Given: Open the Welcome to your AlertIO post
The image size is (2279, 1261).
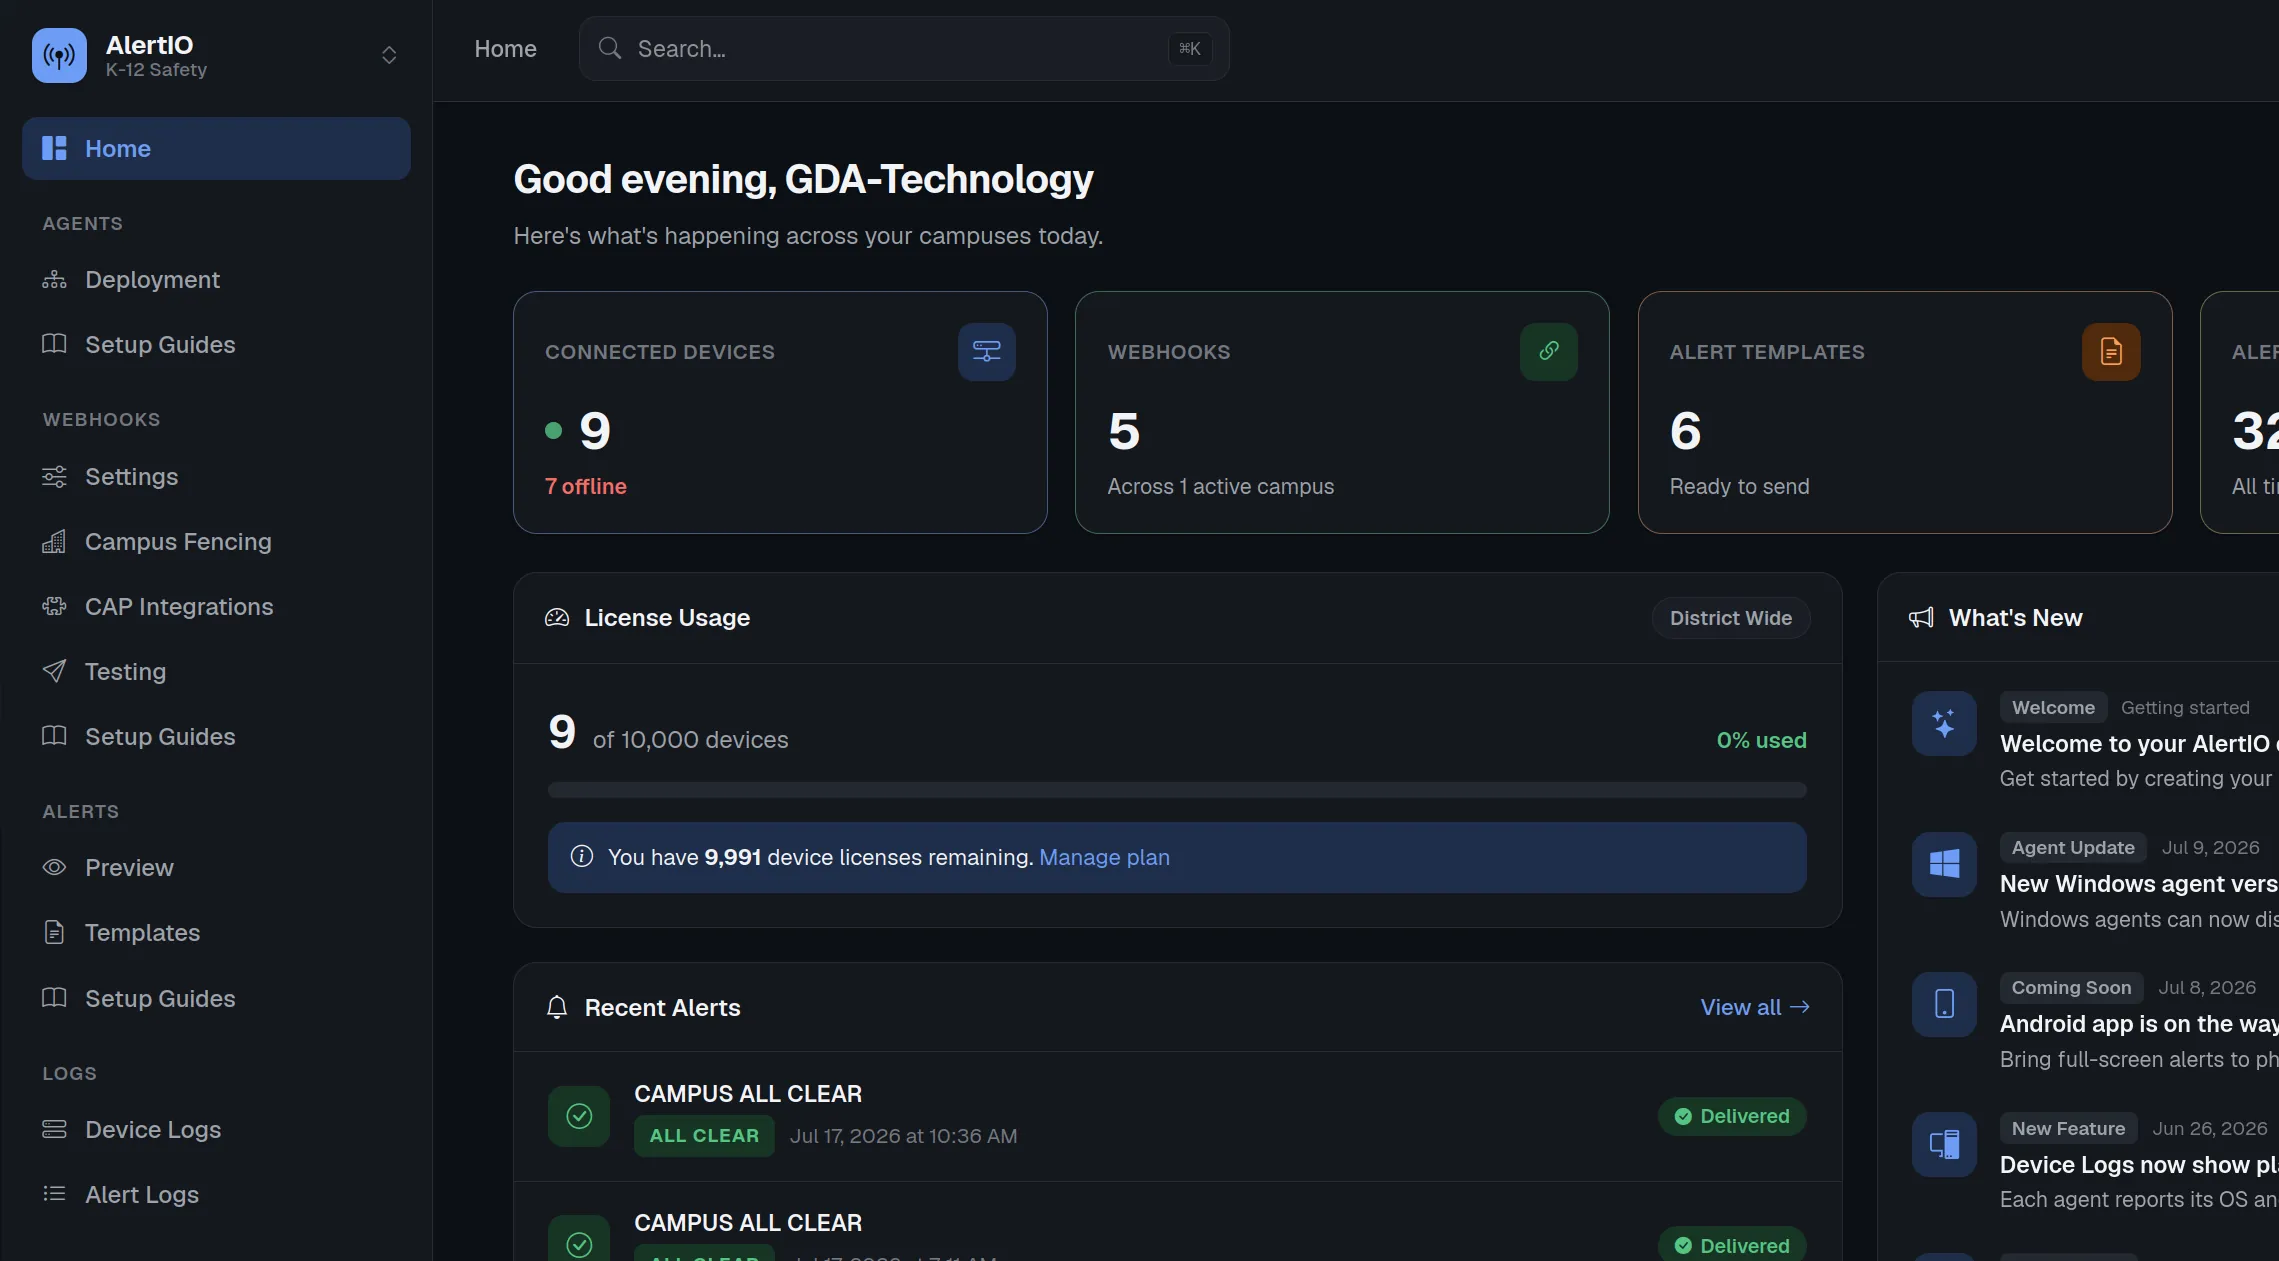Looking at the screenshot, I should (2139, 744).
